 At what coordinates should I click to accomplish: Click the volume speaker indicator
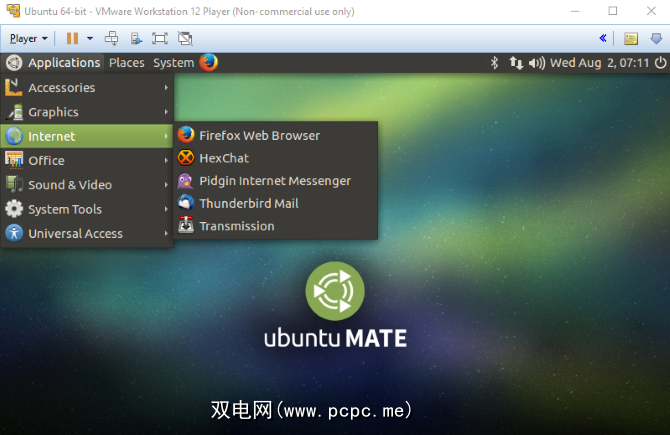537,62
